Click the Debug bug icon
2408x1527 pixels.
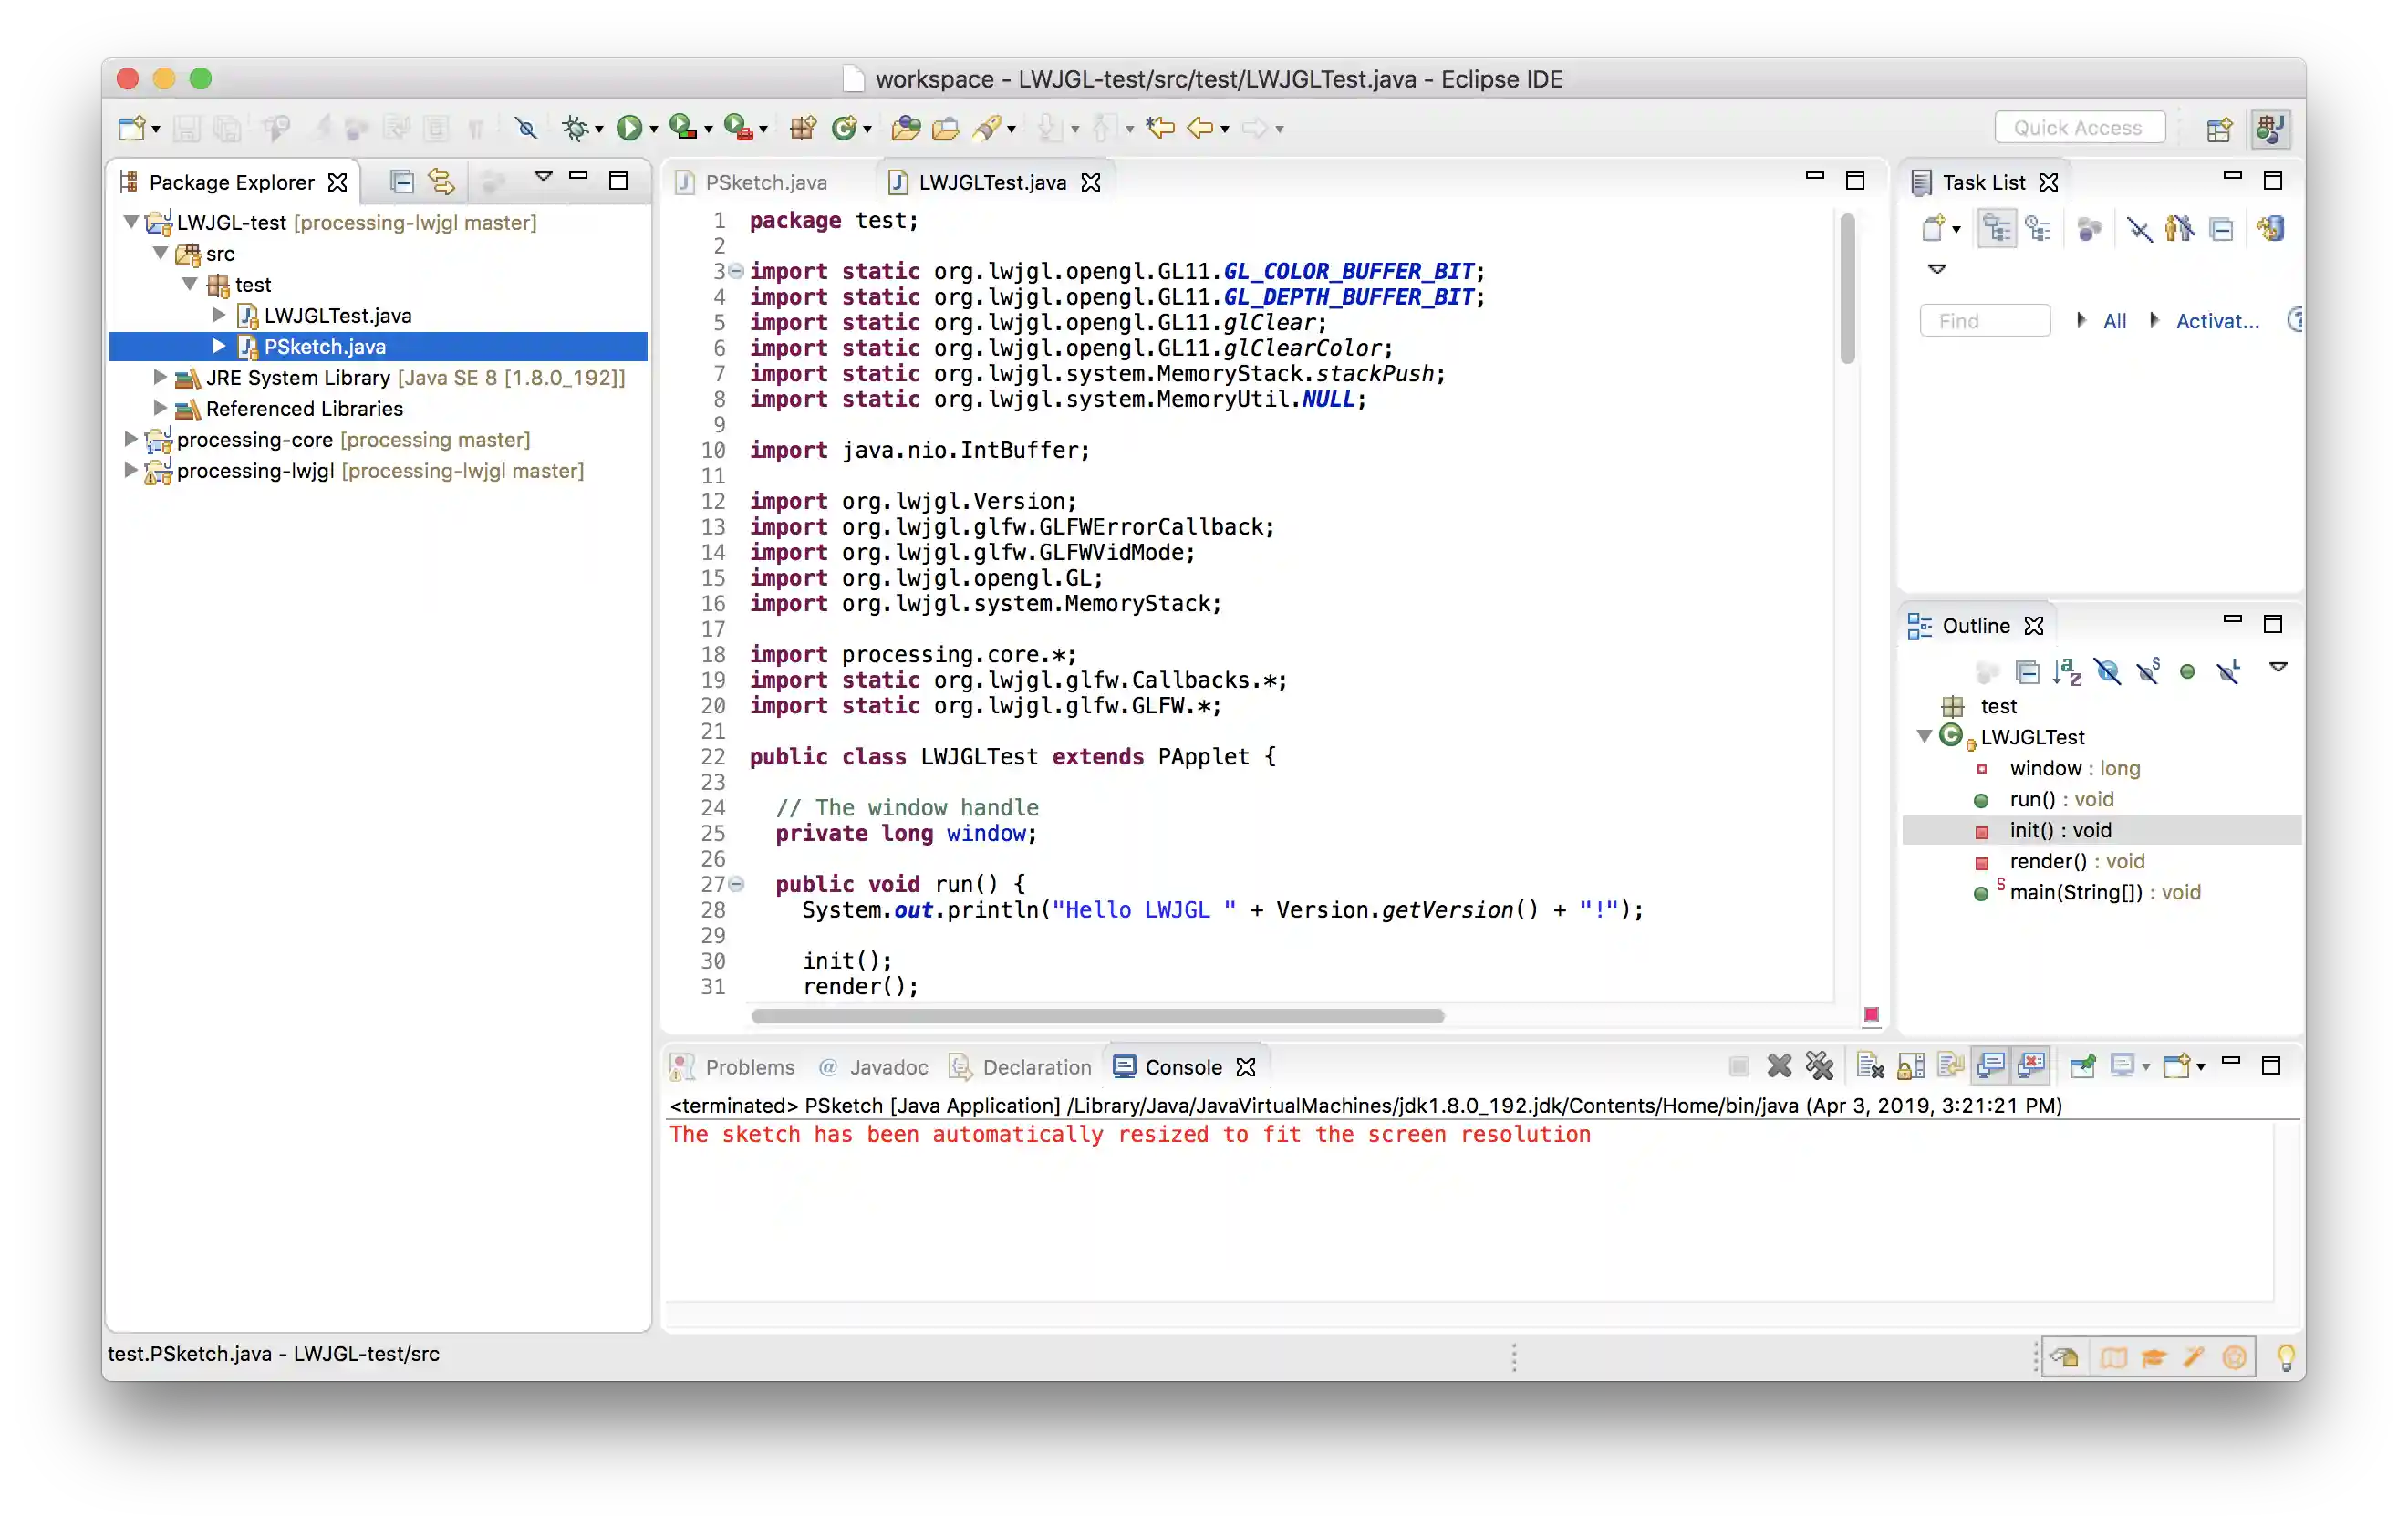[x=575, y=128]
